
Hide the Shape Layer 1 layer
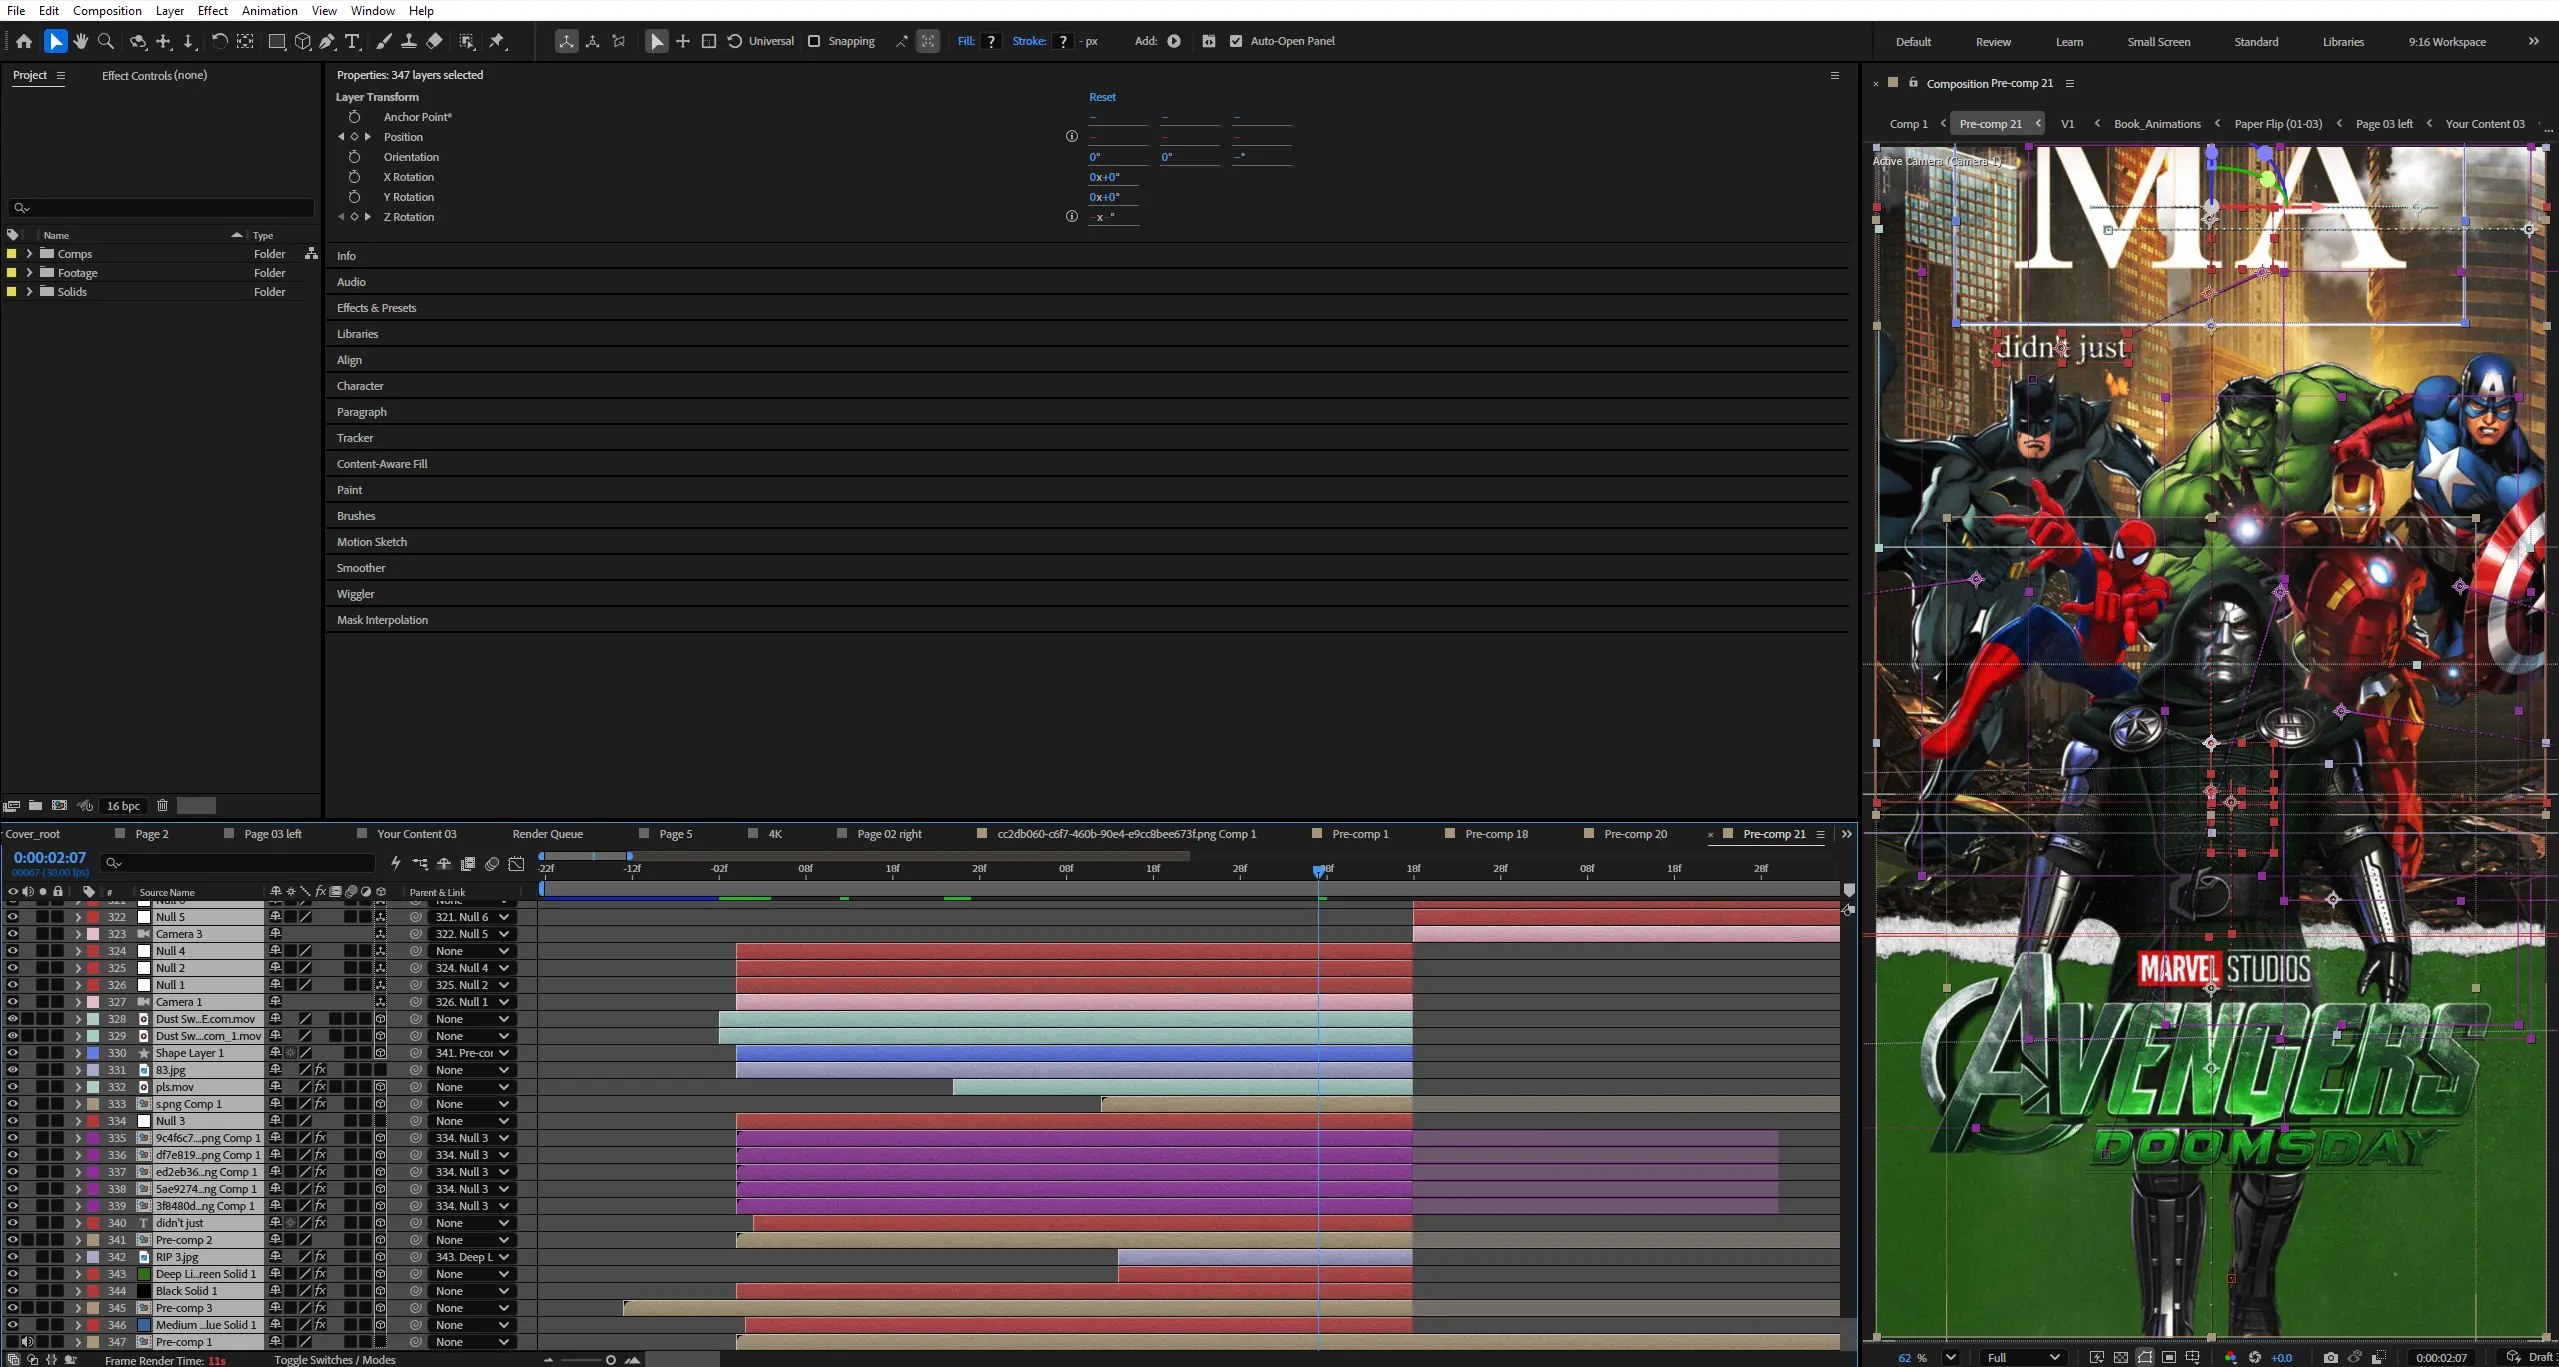click(12, 1053)
